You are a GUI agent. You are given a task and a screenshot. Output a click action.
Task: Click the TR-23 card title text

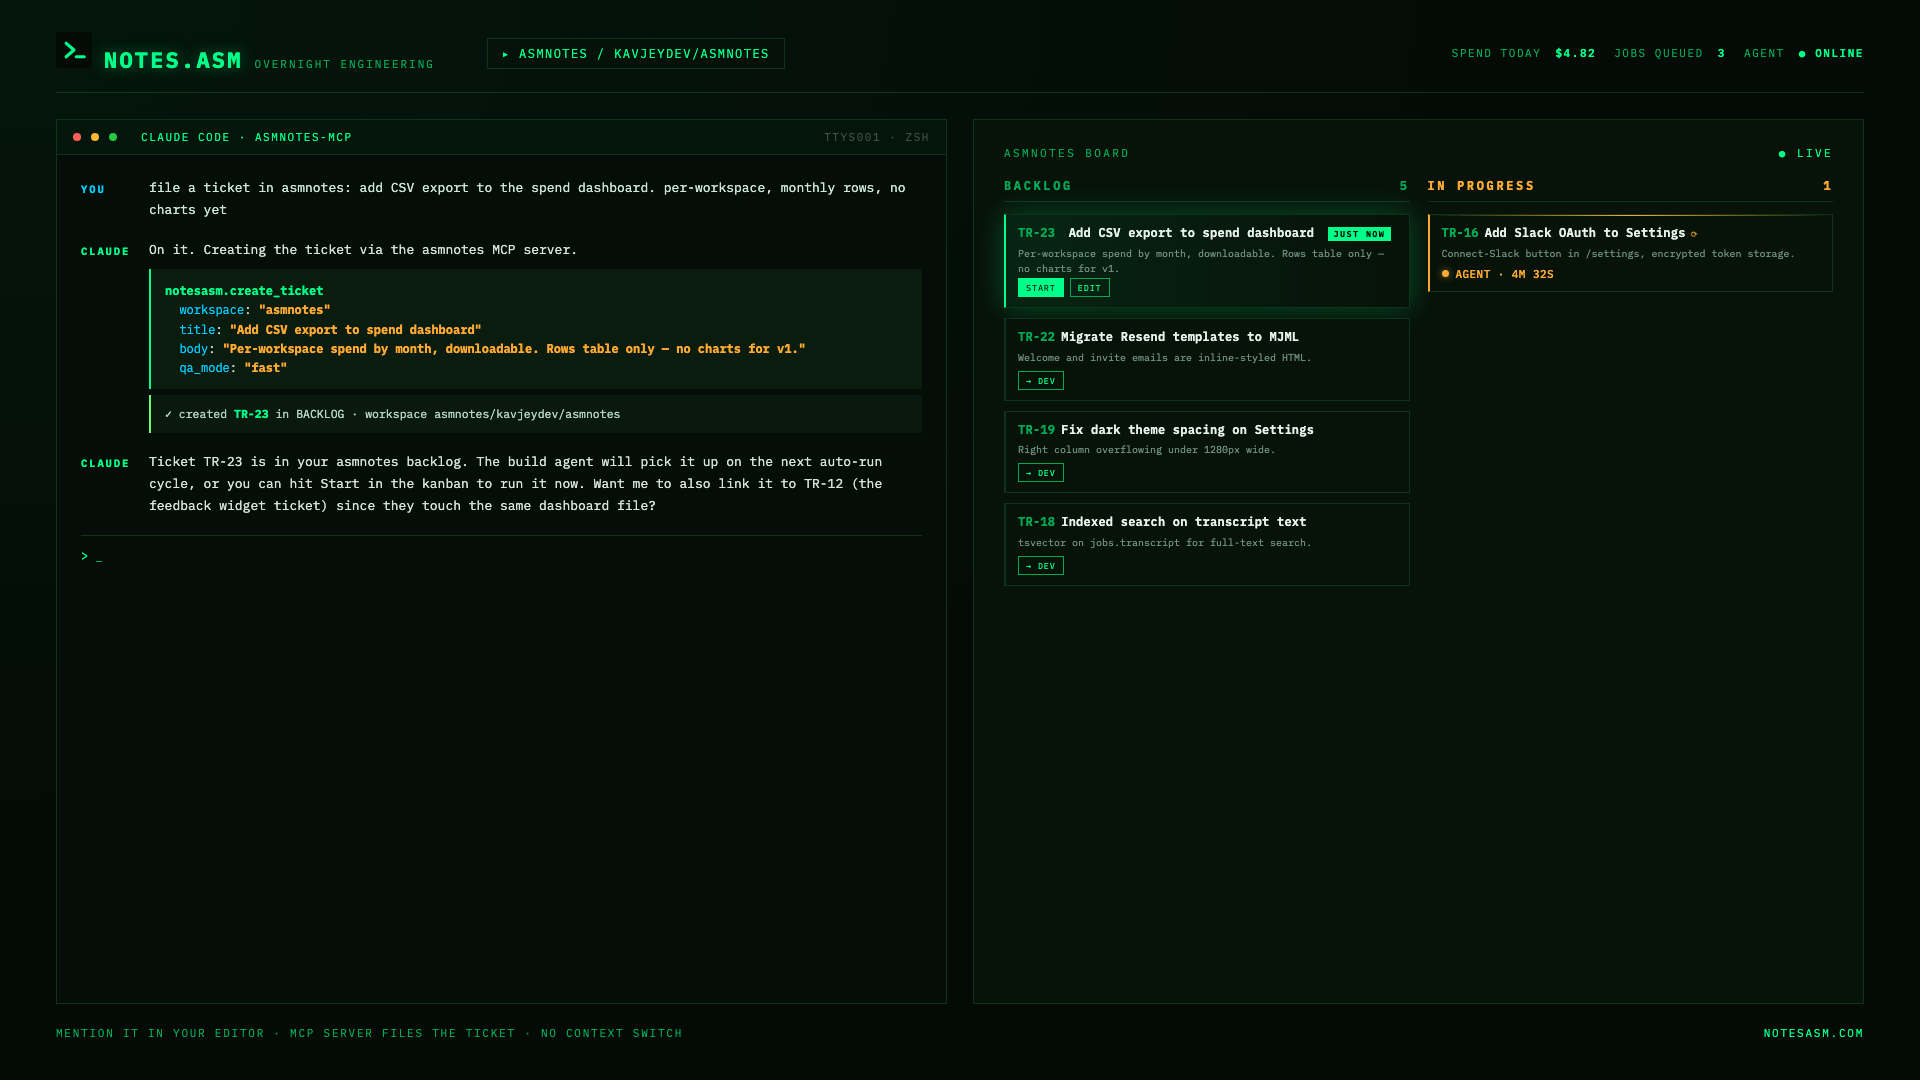(1190, 233)
